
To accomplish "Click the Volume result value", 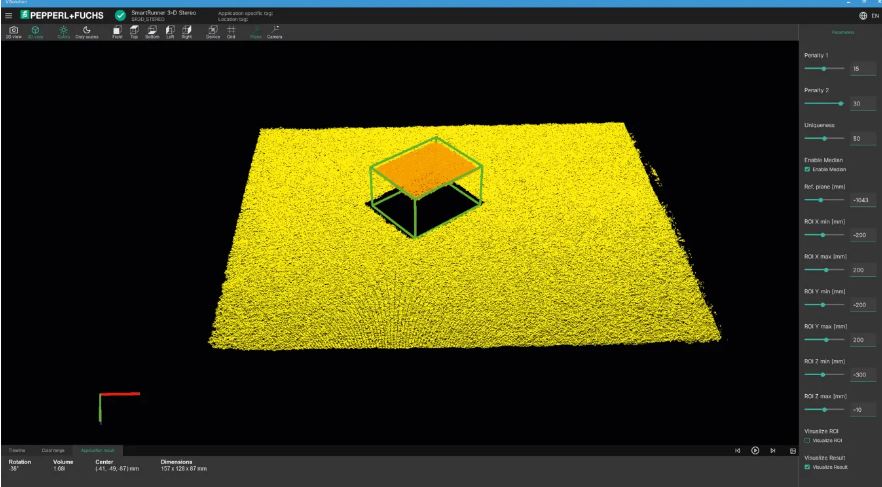I will (x=59, y=468).
